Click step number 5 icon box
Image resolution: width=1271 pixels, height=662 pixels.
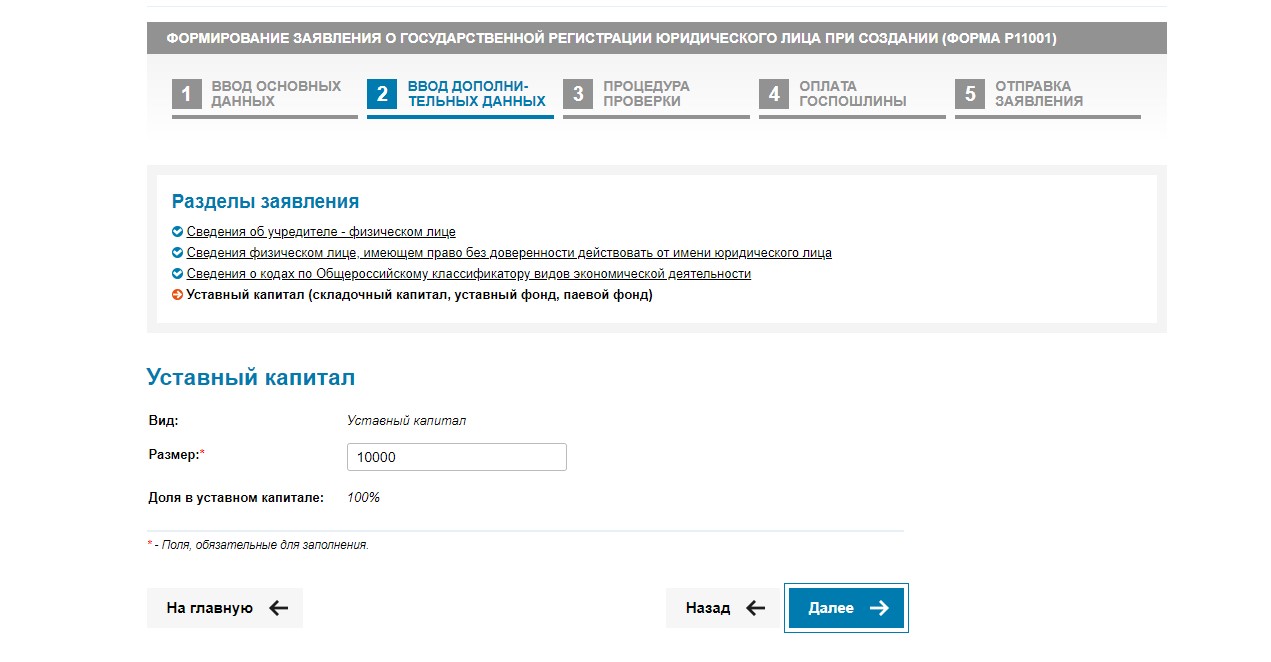pos(970,94)
